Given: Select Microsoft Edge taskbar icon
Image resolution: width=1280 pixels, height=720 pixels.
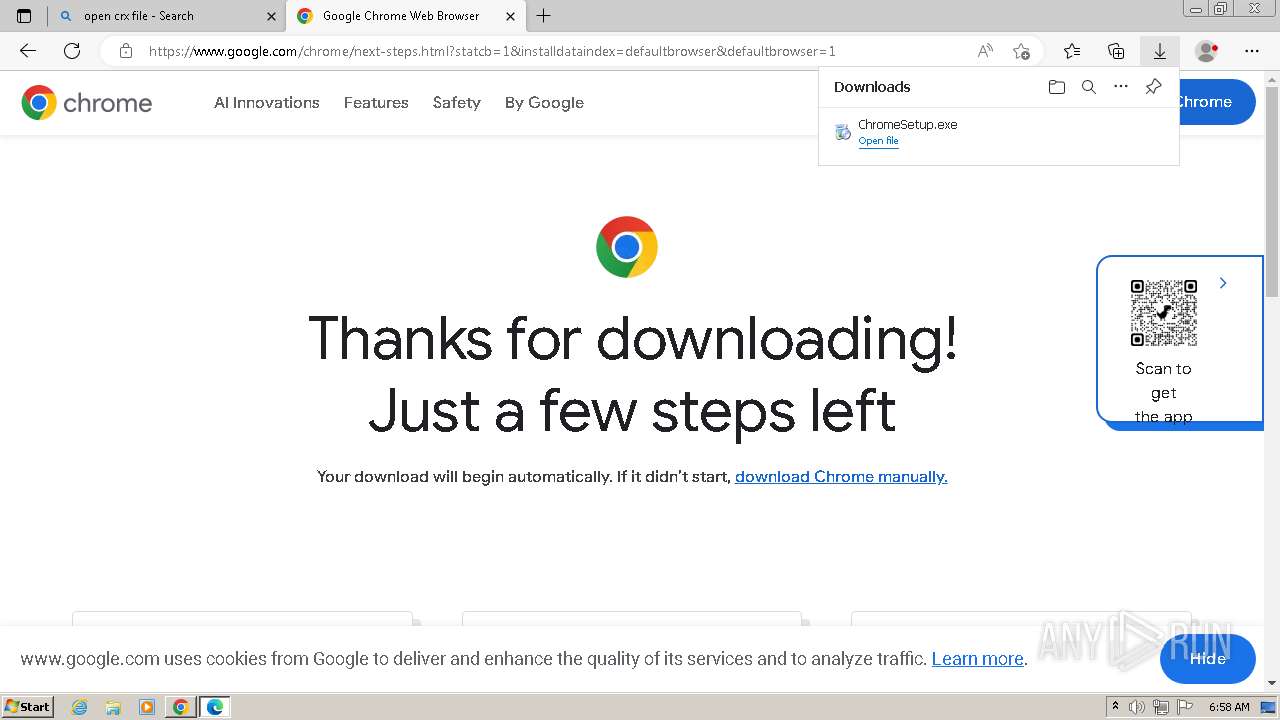Looking at the screenshot, I should [215, 707].
